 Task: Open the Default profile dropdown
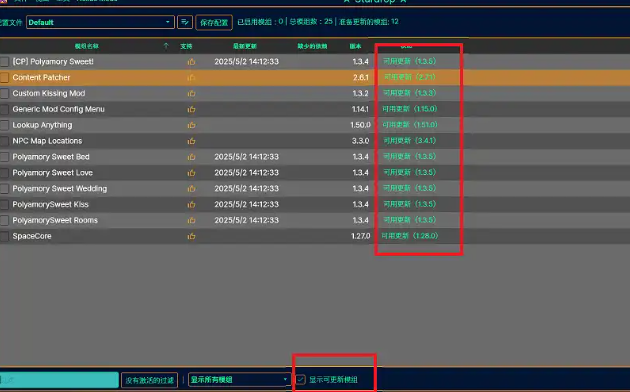[x=100, y=22]
